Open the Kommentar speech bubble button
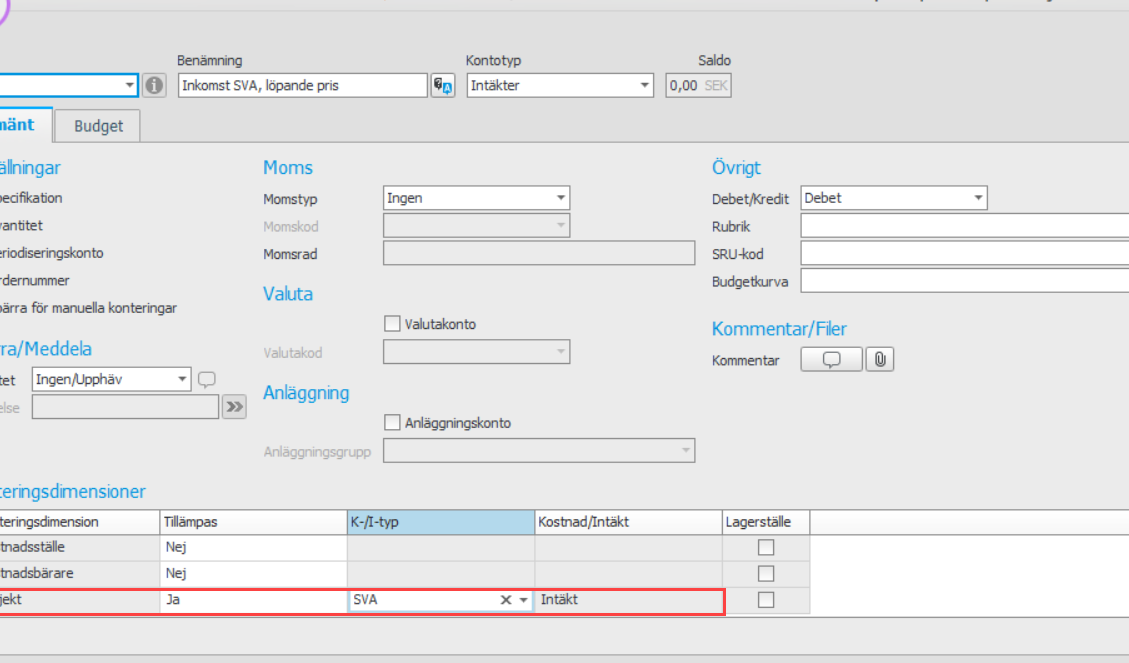Screen dimensions: 1129x663 [831, 359]
